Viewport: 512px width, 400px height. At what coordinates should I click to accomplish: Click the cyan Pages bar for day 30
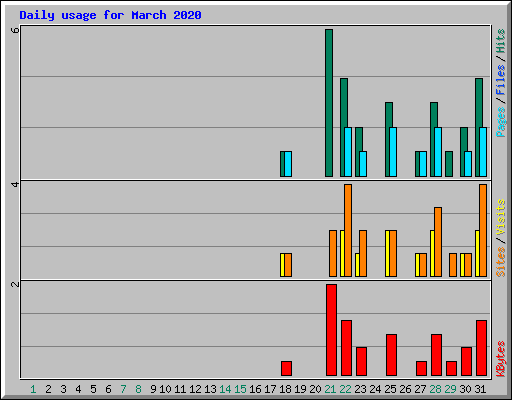(x=468, y=164)
